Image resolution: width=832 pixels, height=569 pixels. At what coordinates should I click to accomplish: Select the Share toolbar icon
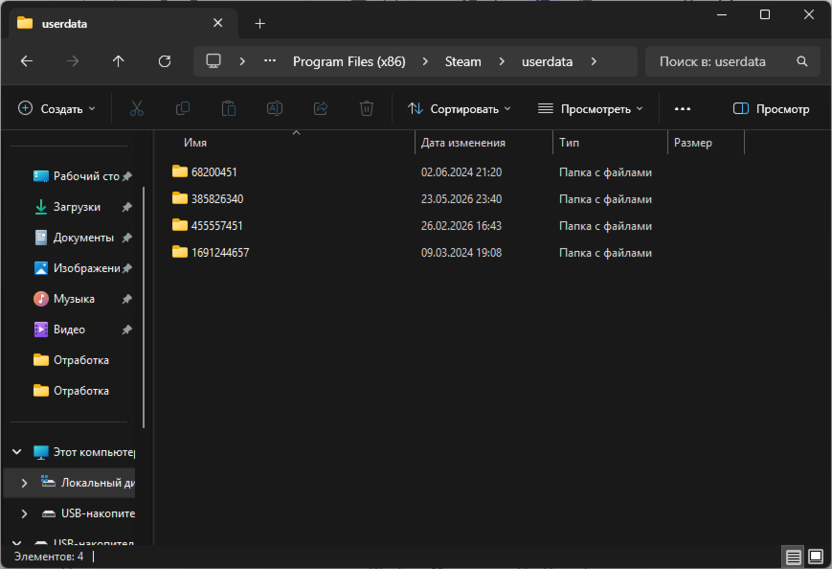tap(320, 109)
